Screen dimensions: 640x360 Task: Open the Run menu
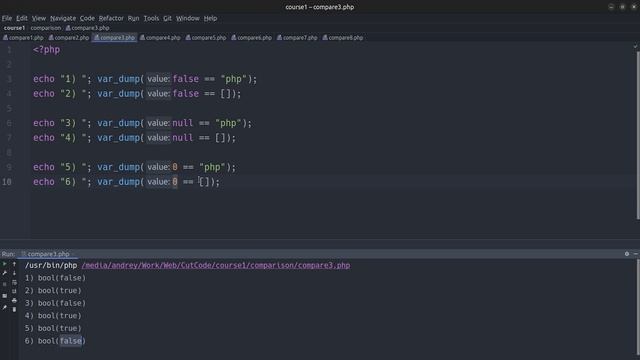pyautogui.click(x=133, y=18)
